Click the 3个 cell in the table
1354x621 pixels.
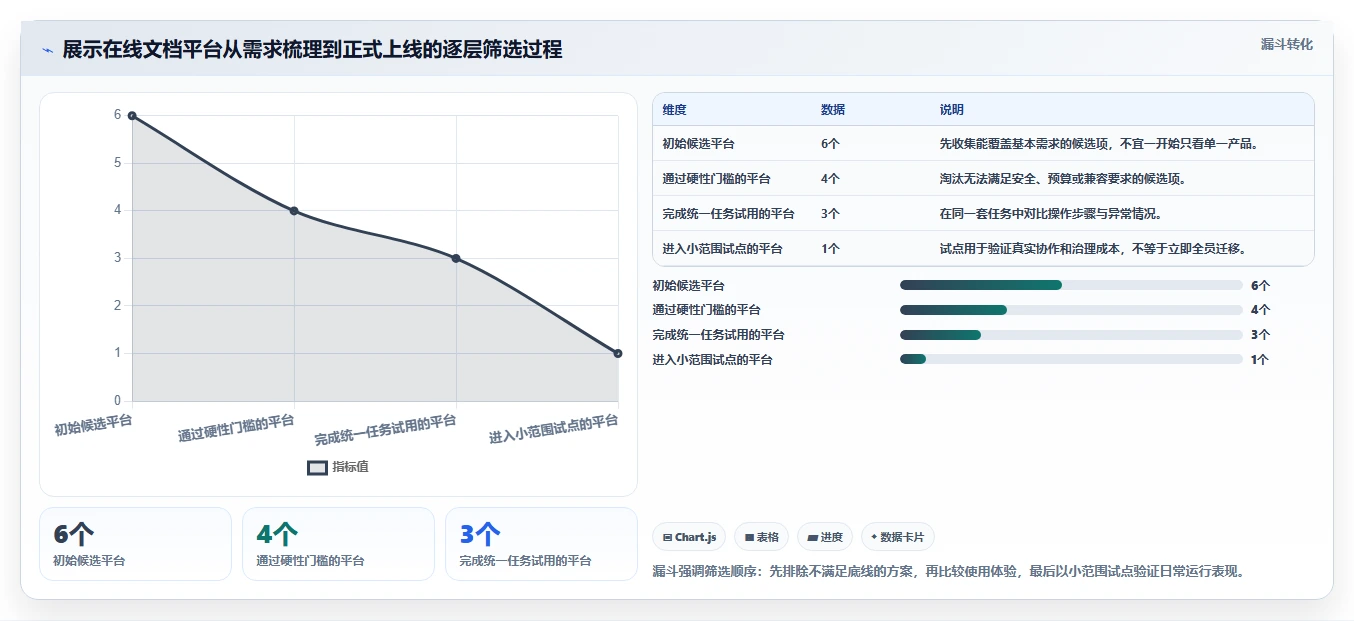click(x=830, y=214)
